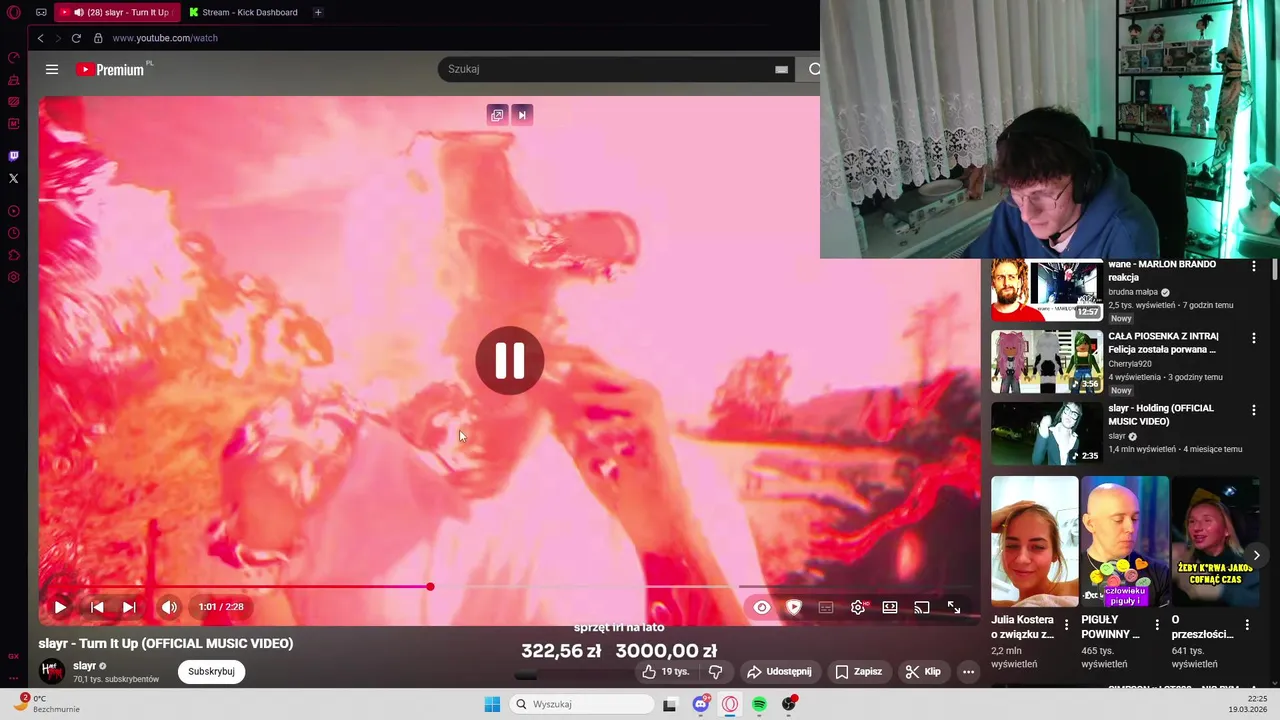Screen dimensions: 1280x720
Task: Open Spotify from the taskbar
Action: coord(759,704)
